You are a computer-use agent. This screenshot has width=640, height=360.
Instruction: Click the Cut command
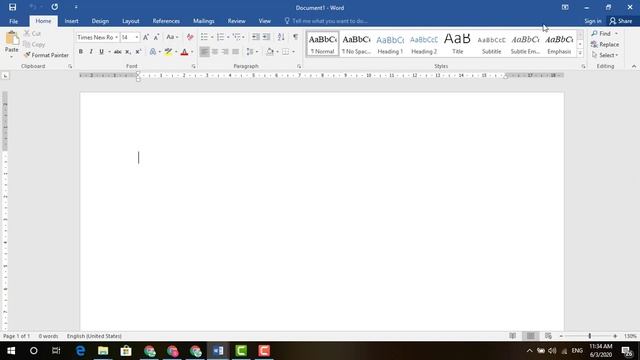(33, 33)
